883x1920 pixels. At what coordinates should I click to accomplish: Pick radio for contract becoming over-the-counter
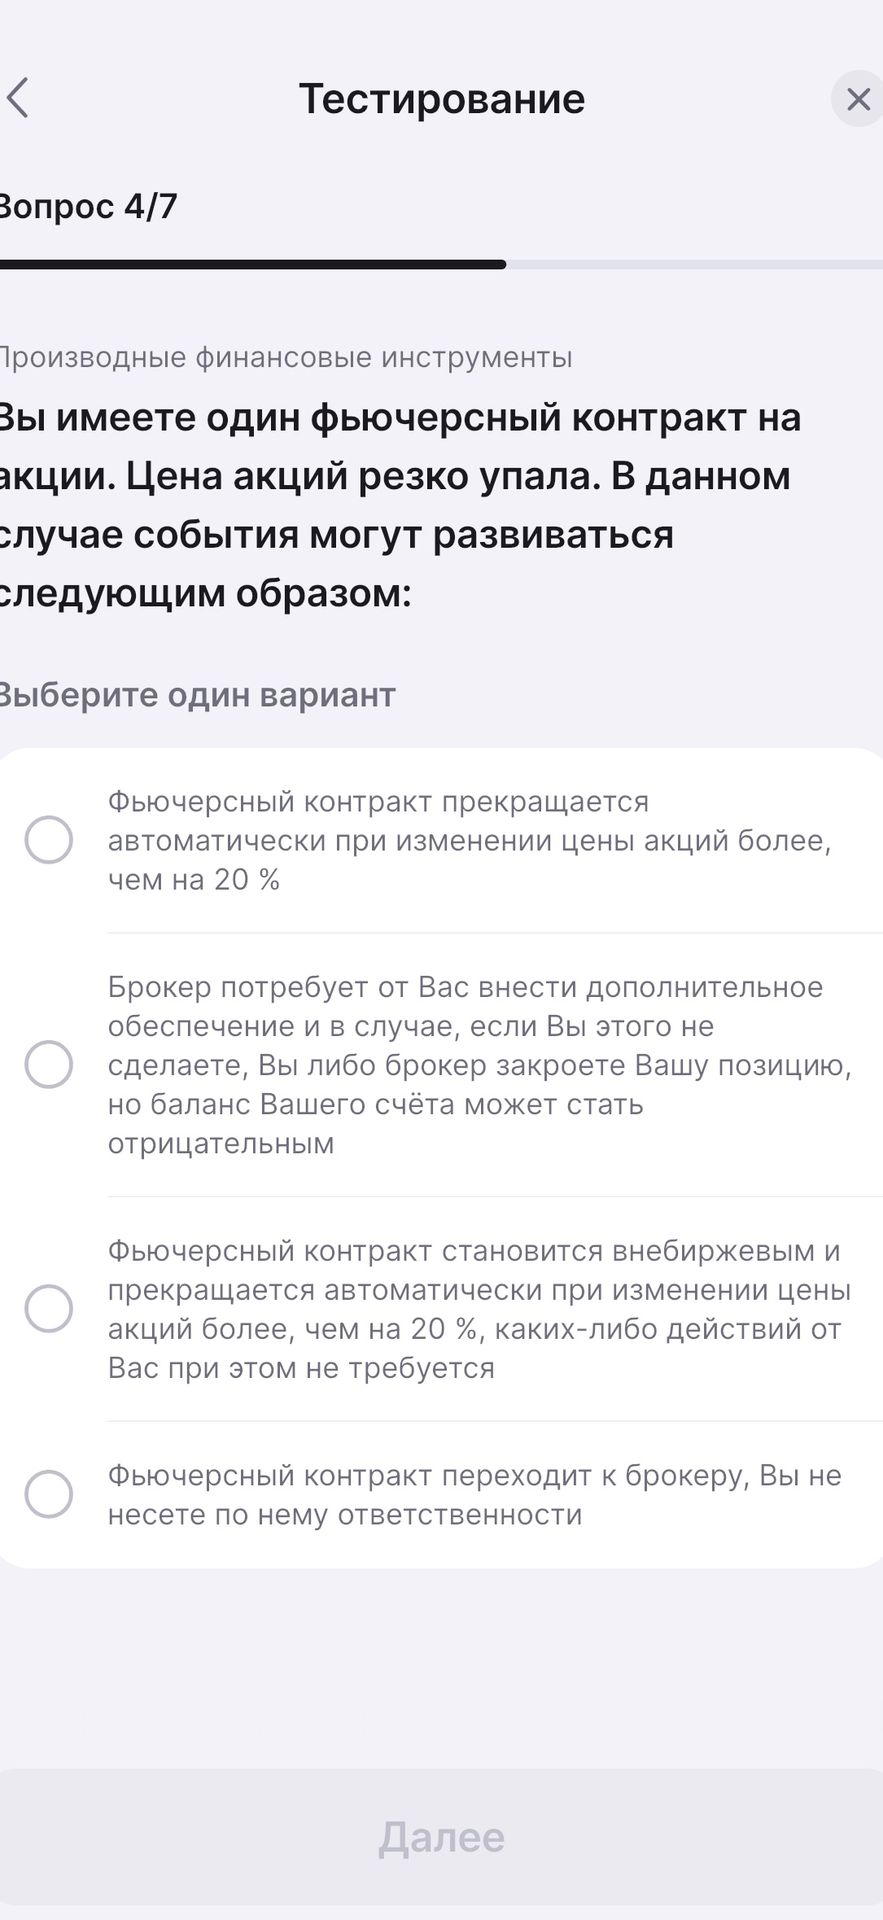pos(49,1308)
